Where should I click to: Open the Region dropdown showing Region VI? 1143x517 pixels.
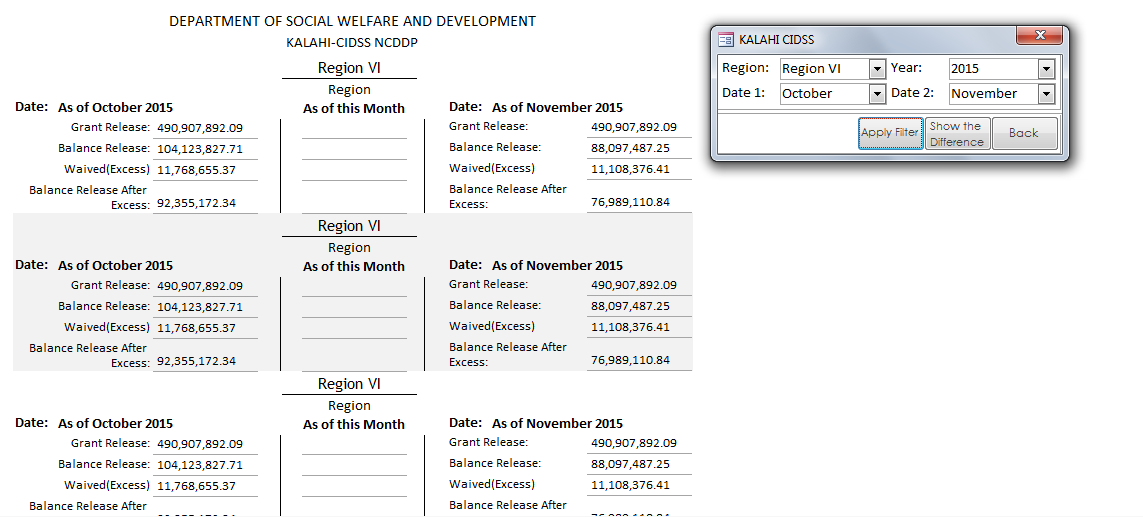(877, 69)
